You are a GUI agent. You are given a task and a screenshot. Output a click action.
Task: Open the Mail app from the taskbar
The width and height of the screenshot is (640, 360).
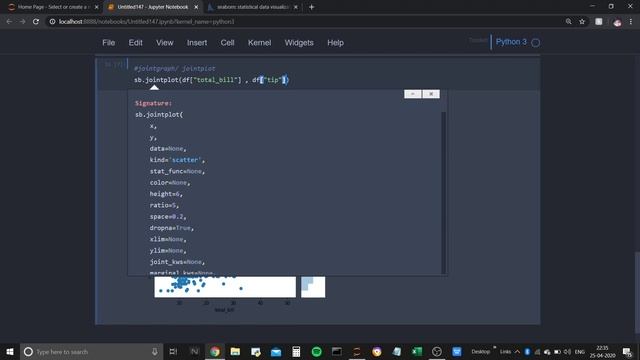(276, 351)
